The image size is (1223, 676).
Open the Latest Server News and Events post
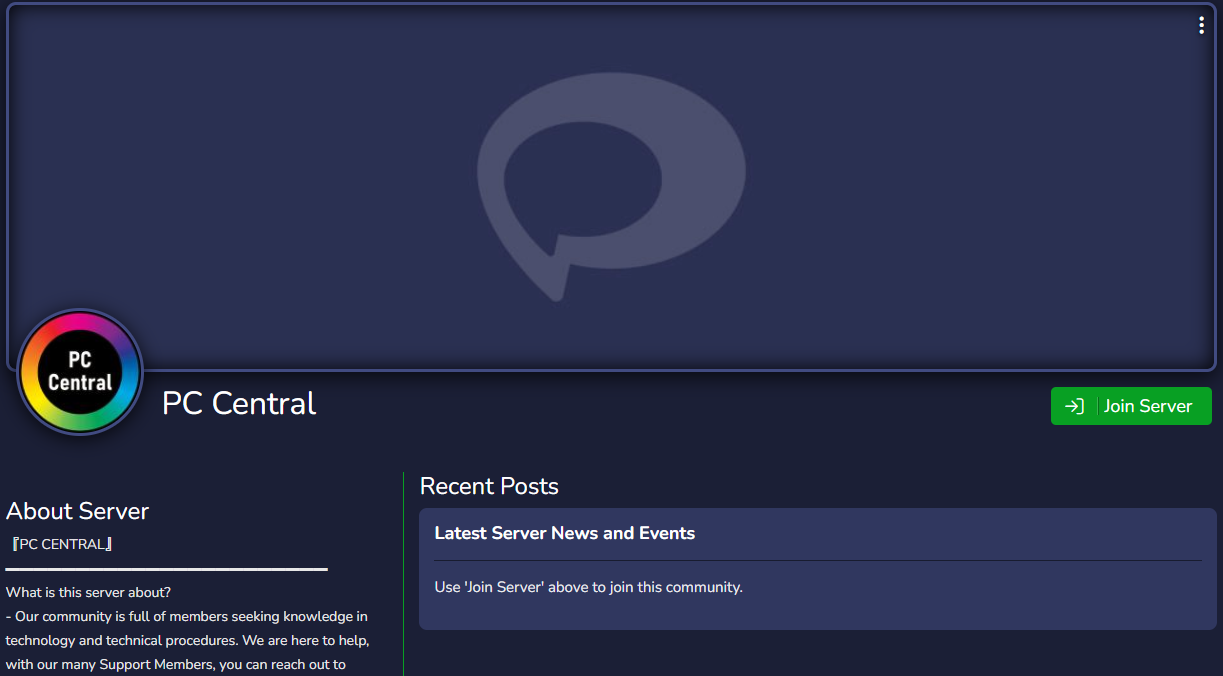(565, 533)
